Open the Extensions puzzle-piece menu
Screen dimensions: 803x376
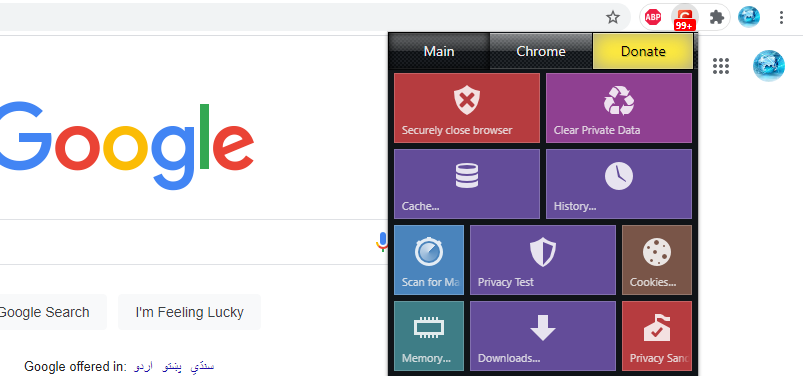[x=716, y=17]
